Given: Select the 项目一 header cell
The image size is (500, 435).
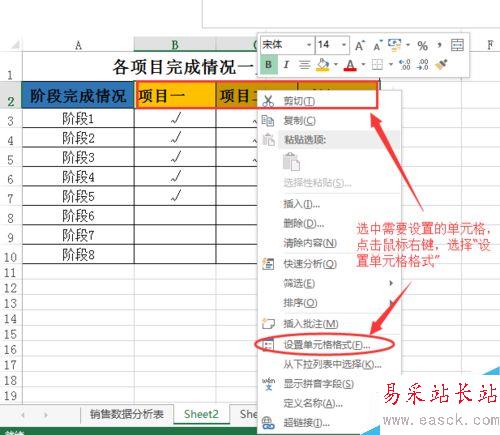Looking at the screenshot, I should point(175,95).
